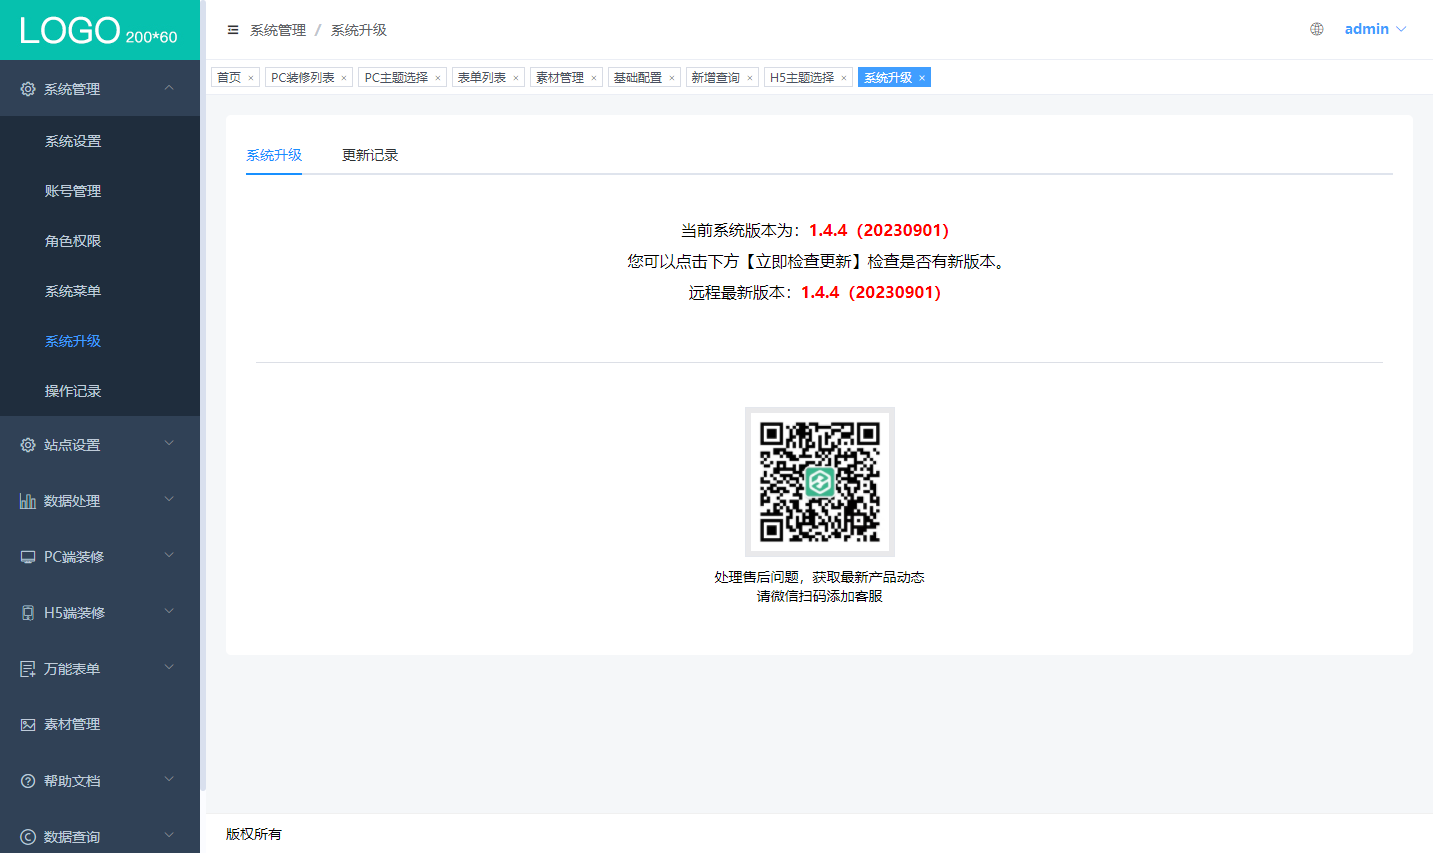The width and height of the screenshot is (1433, 853).
Task: Click the current version 1.4.4 (20230901) text
Action: click(x=879, y=230)
